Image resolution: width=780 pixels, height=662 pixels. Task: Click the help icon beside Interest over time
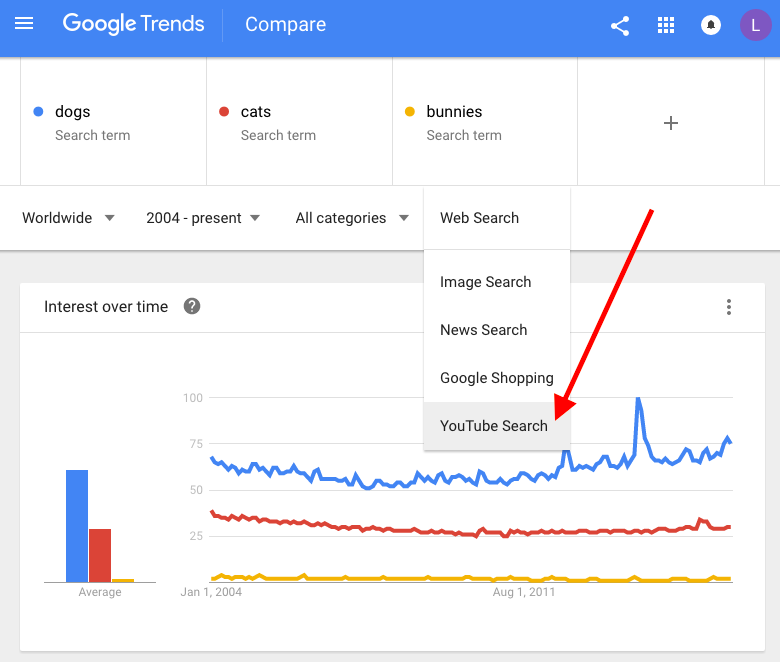pos(192,306)
